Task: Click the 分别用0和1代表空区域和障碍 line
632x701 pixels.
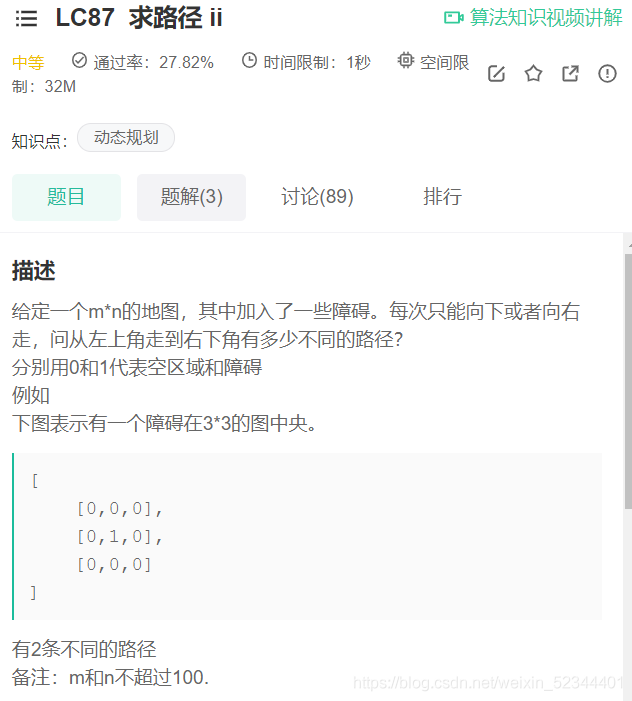Action: (137, 367)
